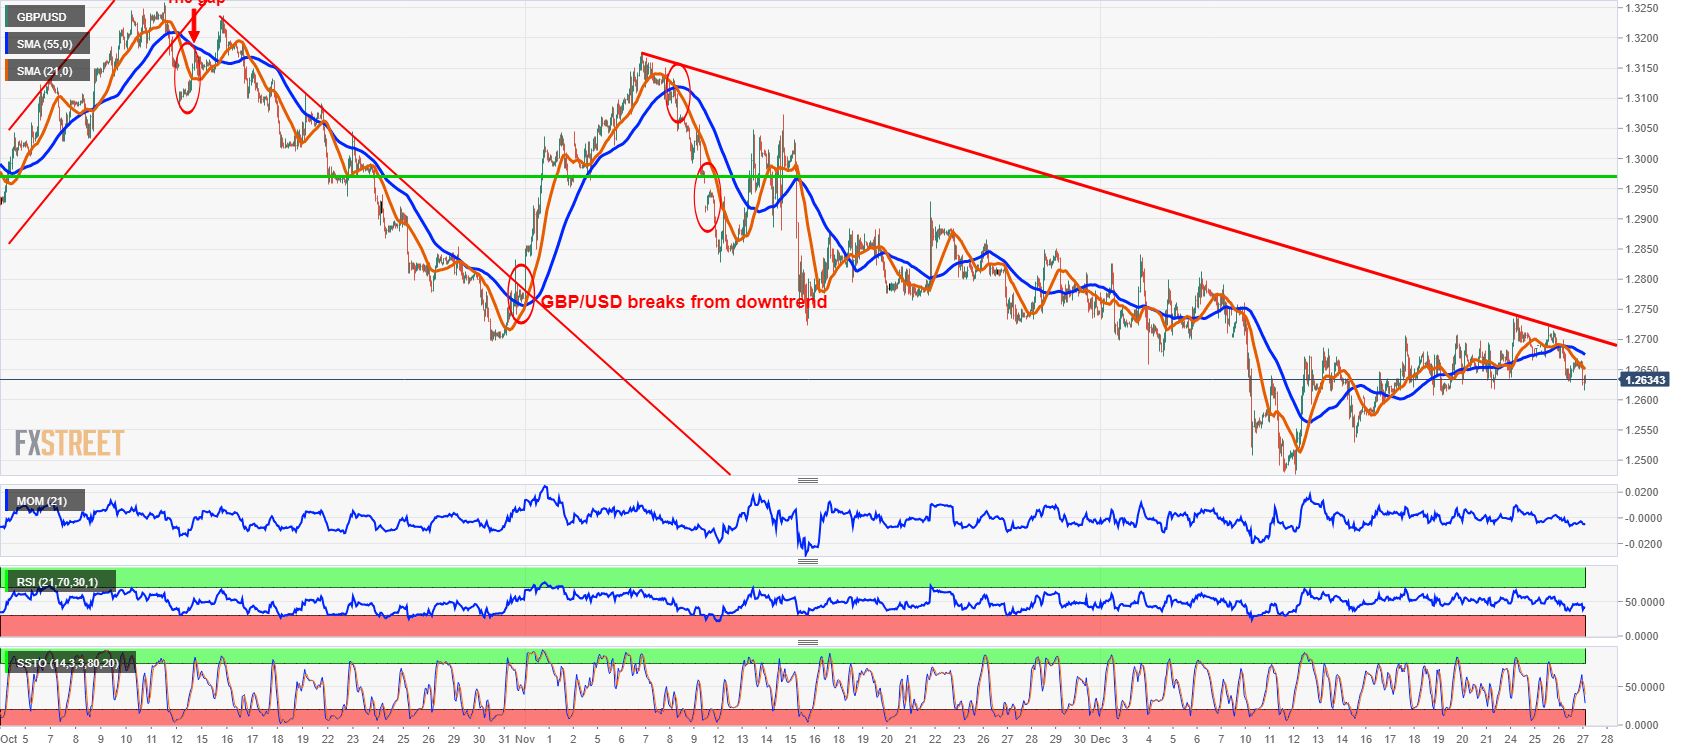This screenshot has height=752, width=1688.
Task: Click the 50.0000 label on SSTO axis
Action: point(1644,687)
